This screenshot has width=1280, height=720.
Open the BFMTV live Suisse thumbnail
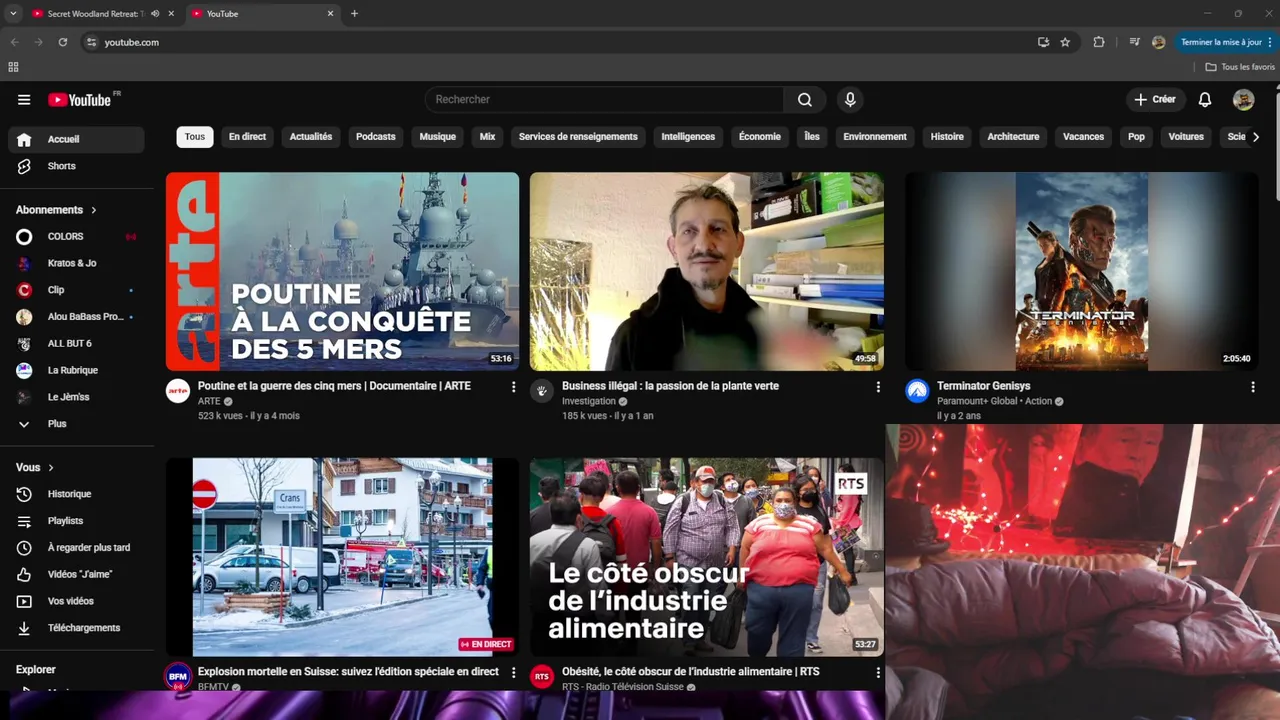342,557
